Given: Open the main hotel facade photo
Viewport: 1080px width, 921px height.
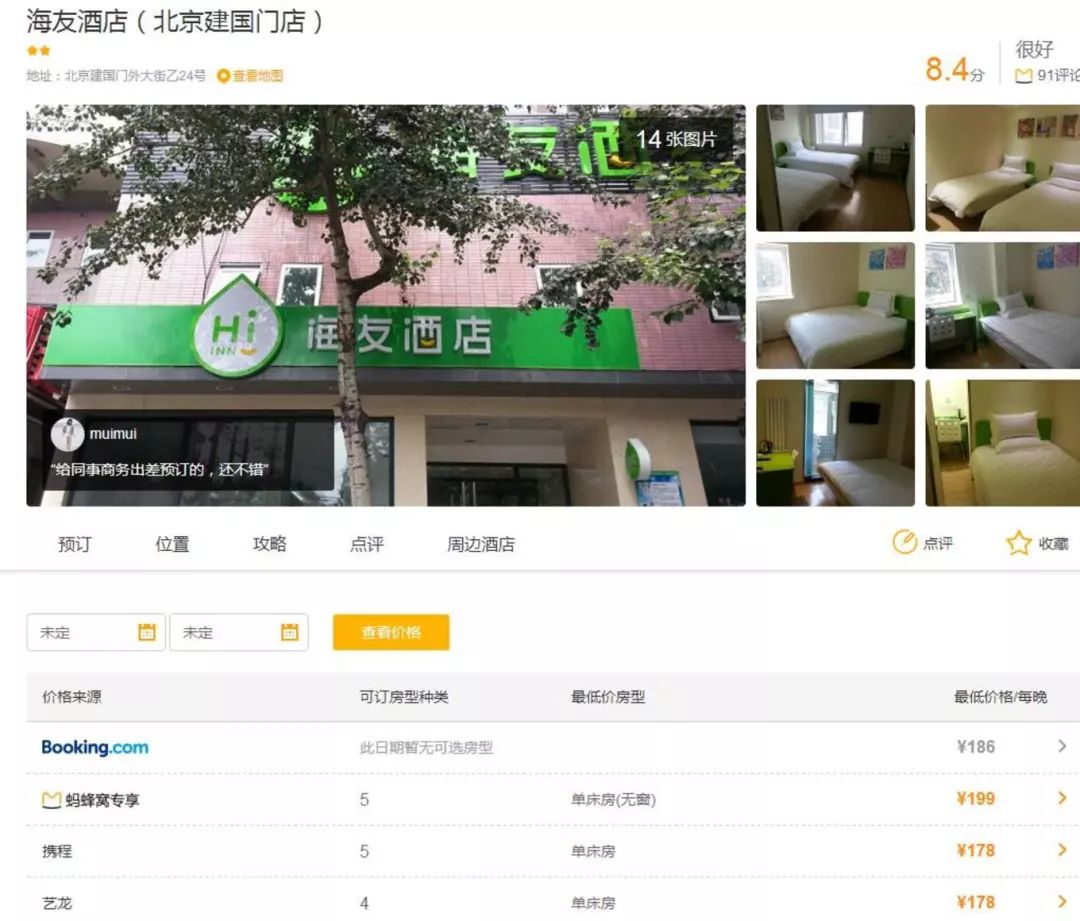Looking at the screenshot, I should [386, 306].
